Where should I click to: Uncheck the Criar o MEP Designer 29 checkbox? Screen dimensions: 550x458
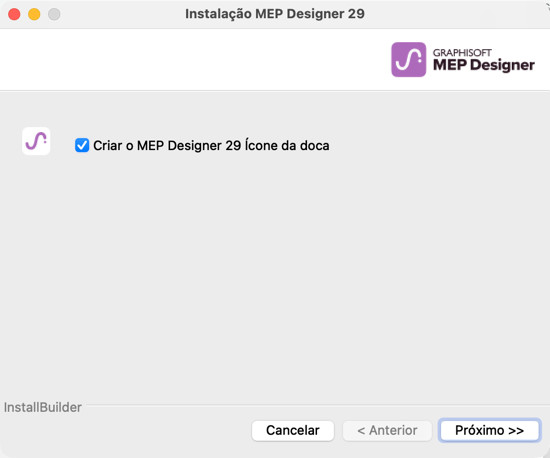click(x=82, y=145)
